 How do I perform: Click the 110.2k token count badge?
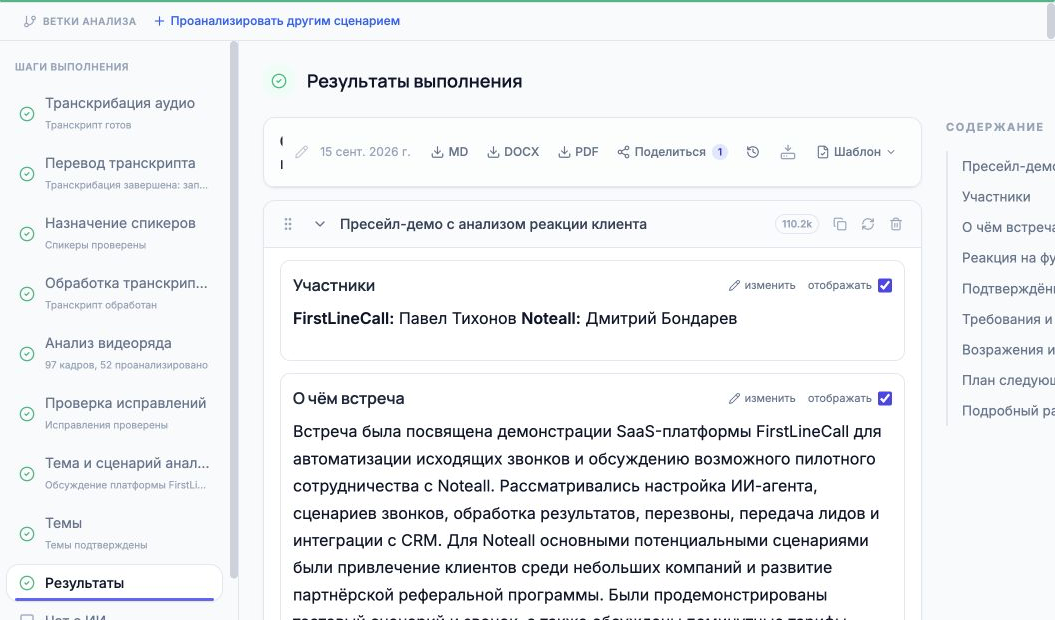[x=797, y=224]
